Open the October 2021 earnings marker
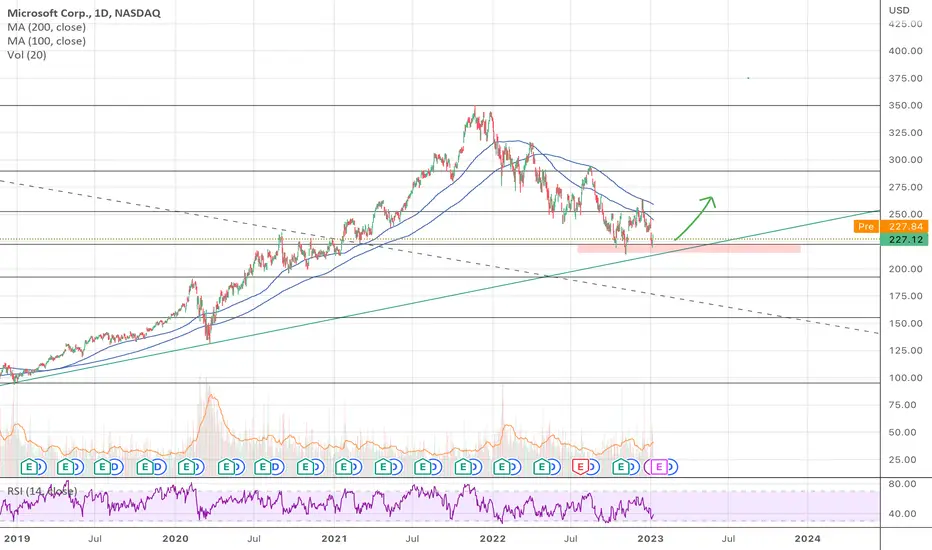932x550 pixels. [x=462, y=467]
